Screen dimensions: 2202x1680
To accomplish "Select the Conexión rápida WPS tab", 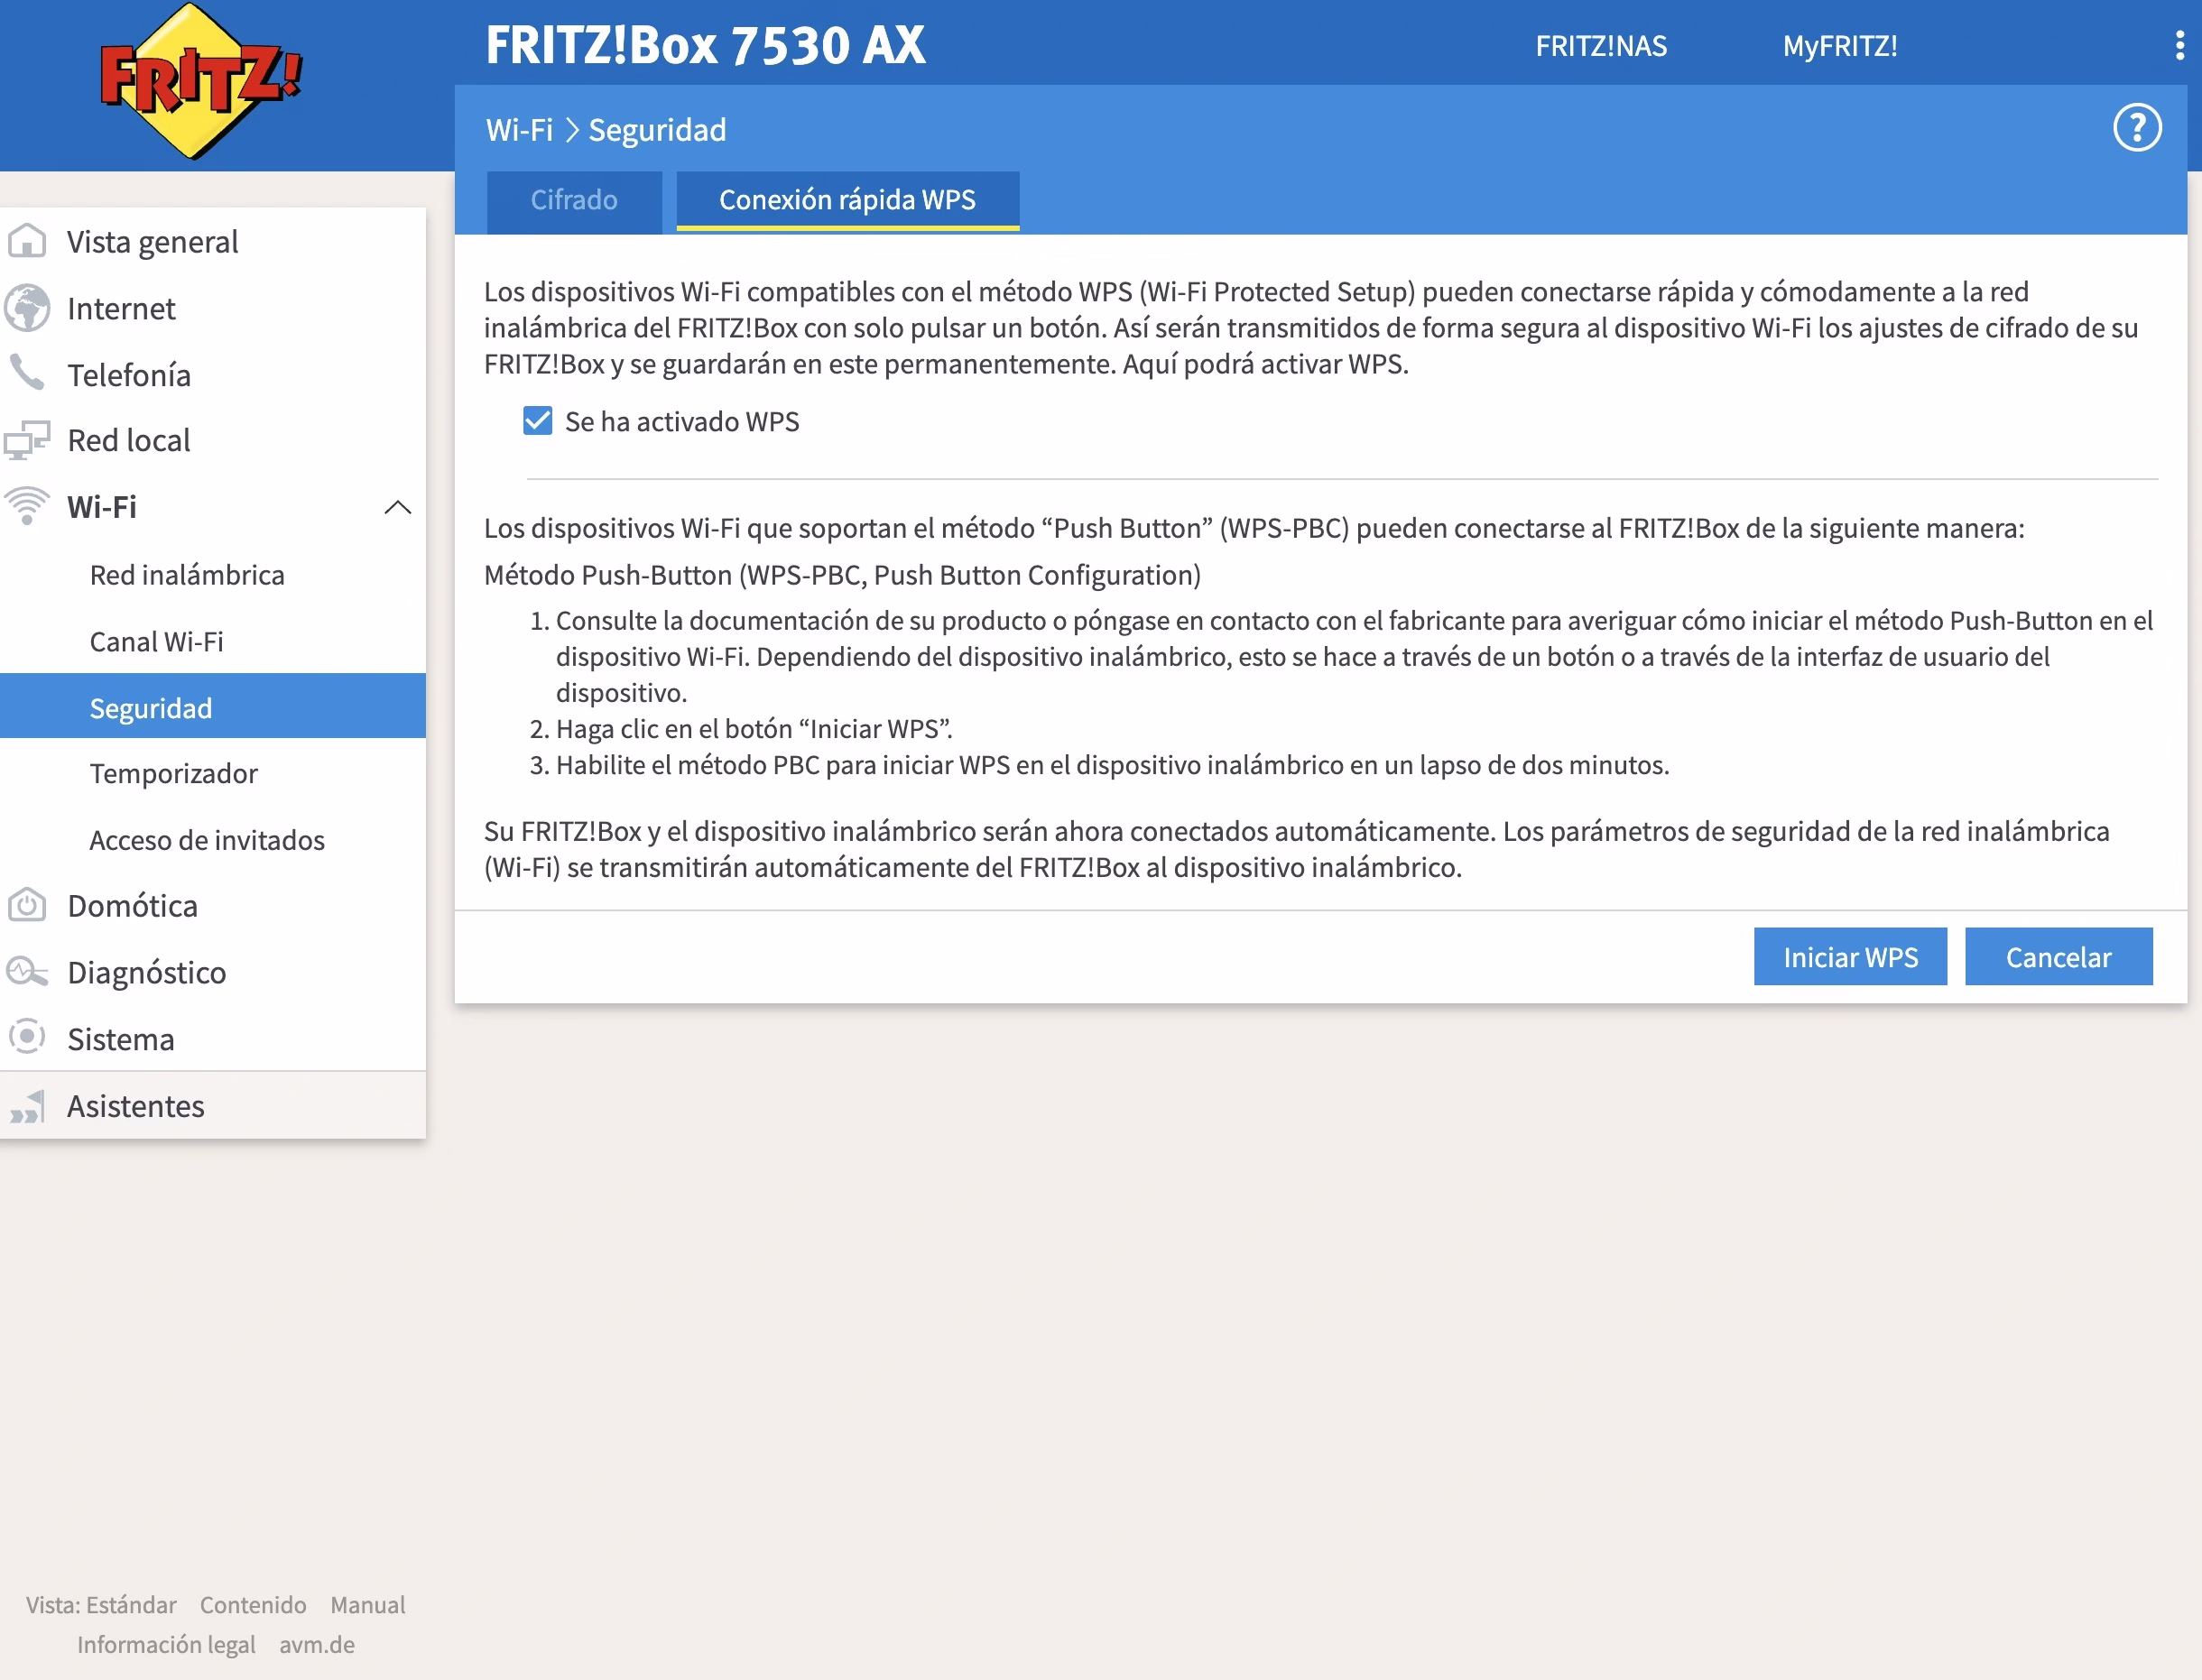I will pyautogui.click(x=848, y=200).
